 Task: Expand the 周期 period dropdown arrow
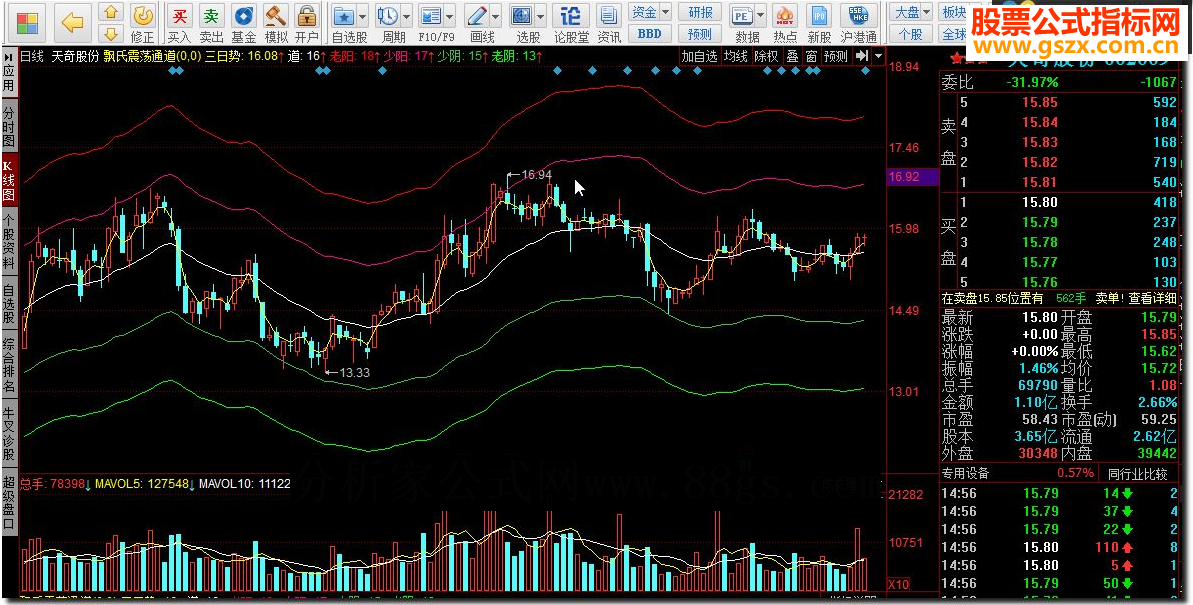coord(406,15)
